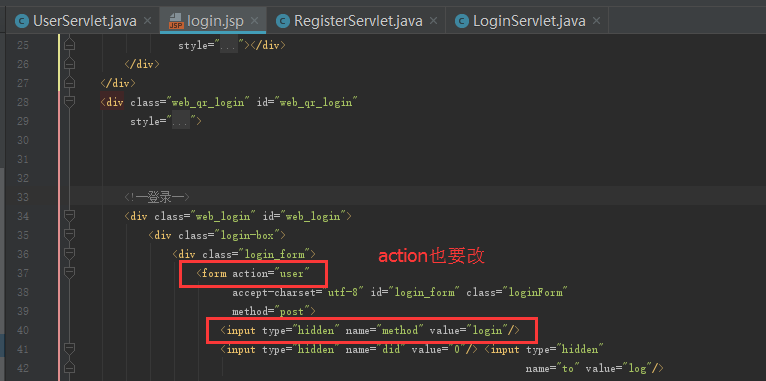Screen dimensions: 766x381
Task: Close the LoginServlet.java tab
Action: (x=596, y=21)
